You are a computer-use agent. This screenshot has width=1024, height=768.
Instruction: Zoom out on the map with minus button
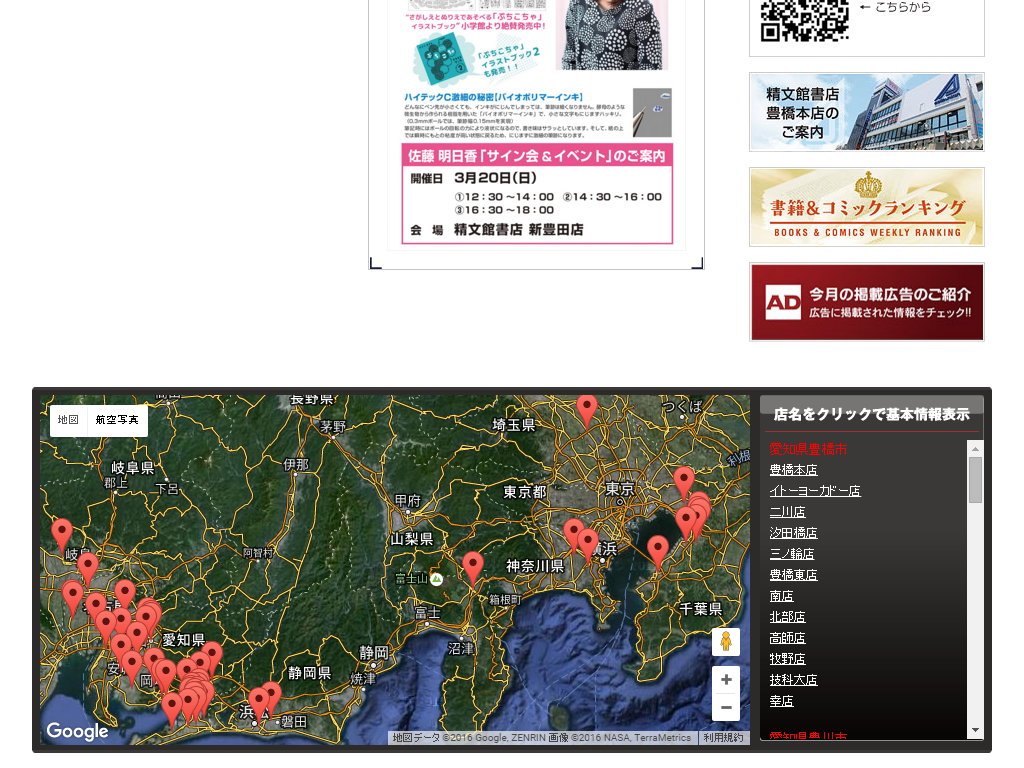click(x=726, y=707)
